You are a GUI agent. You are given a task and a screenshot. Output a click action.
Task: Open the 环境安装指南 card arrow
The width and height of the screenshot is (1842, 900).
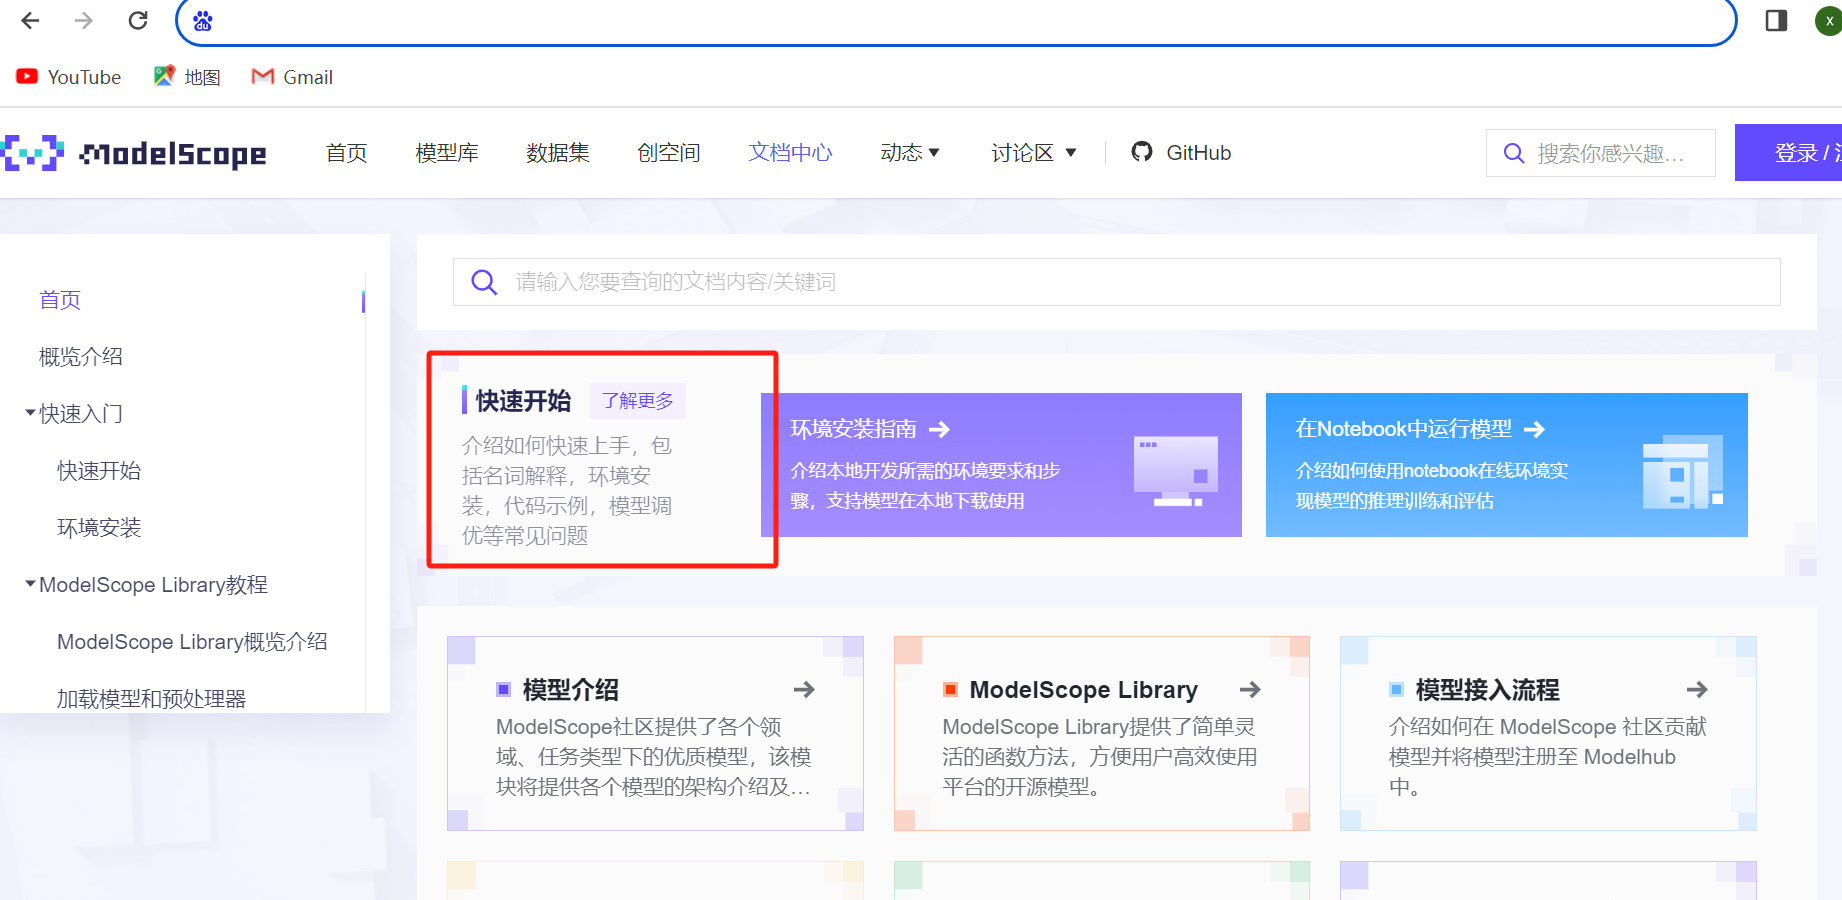click(939, 429)
